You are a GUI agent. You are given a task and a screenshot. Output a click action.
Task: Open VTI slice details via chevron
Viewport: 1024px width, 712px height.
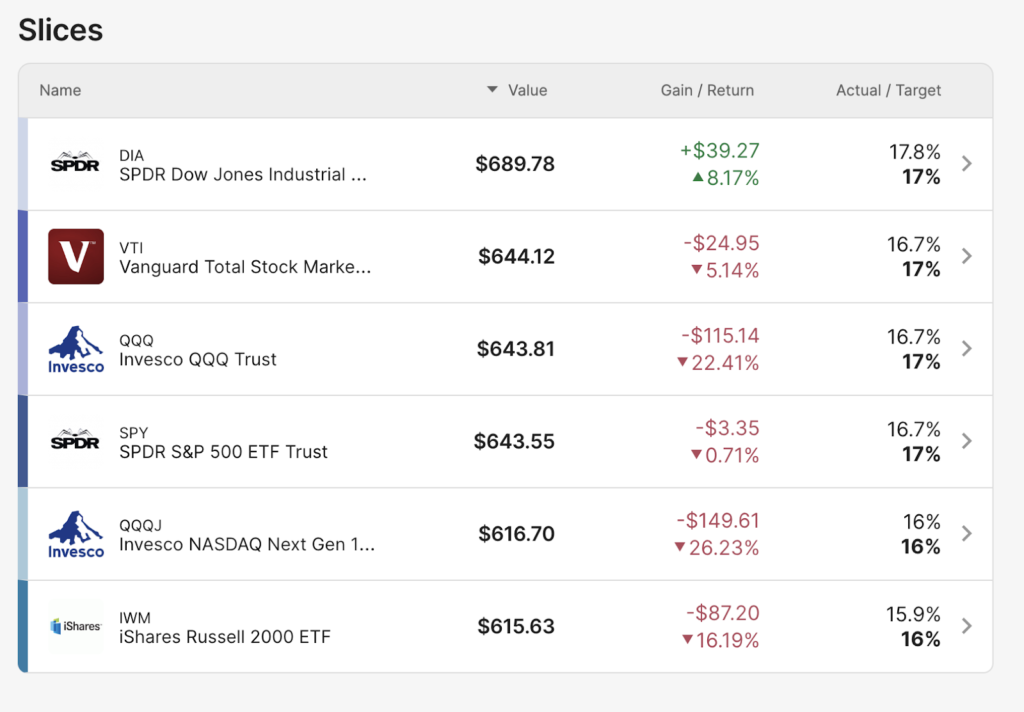click(966, 256)
